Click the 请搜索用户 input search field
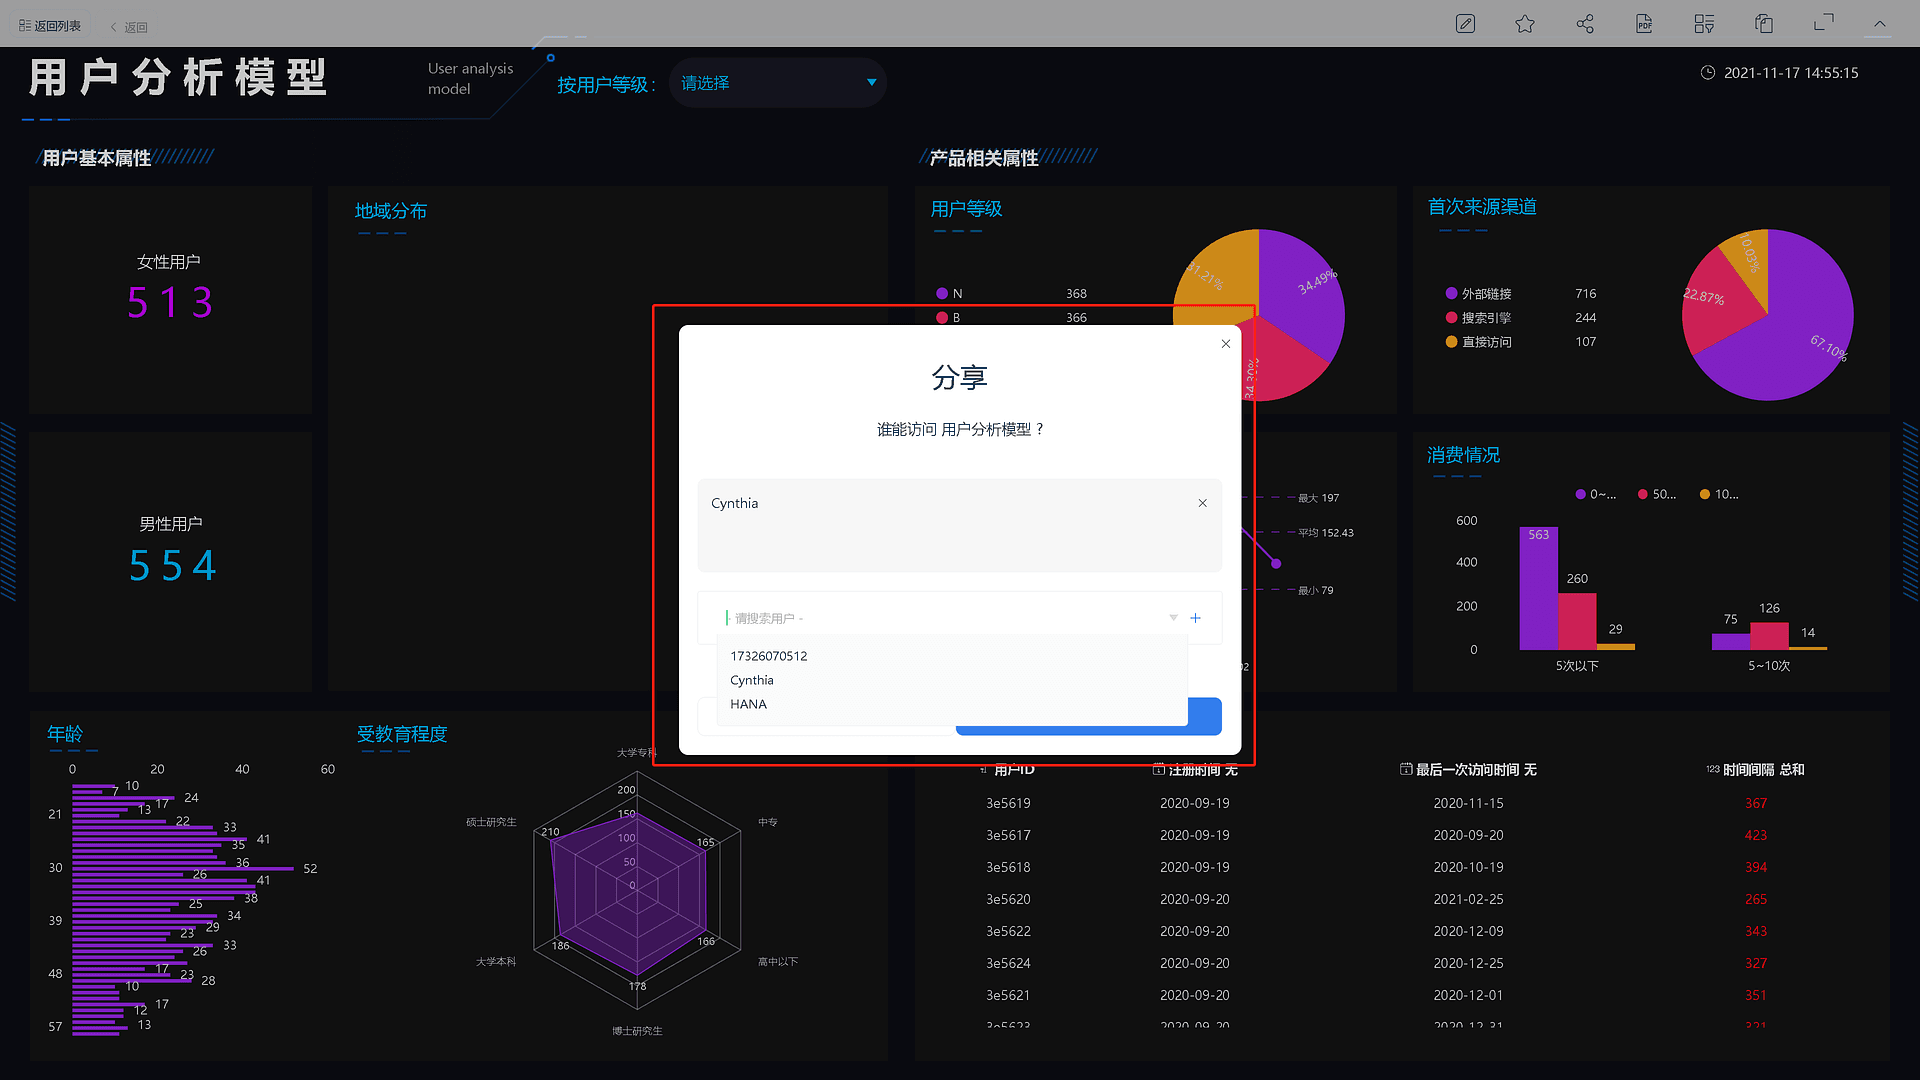Screen dimensions: 1920x1080 944,617
